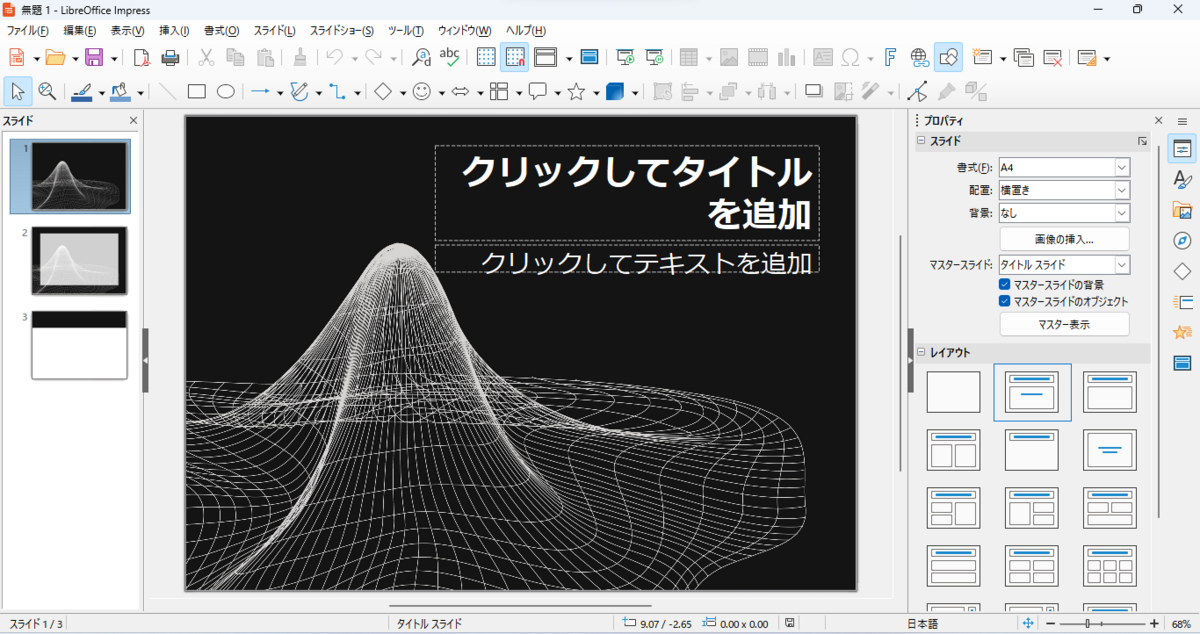This screenshot has width=1200, height=634.
Task: Click the Snap to Grid icon
Action: [515, 57]
